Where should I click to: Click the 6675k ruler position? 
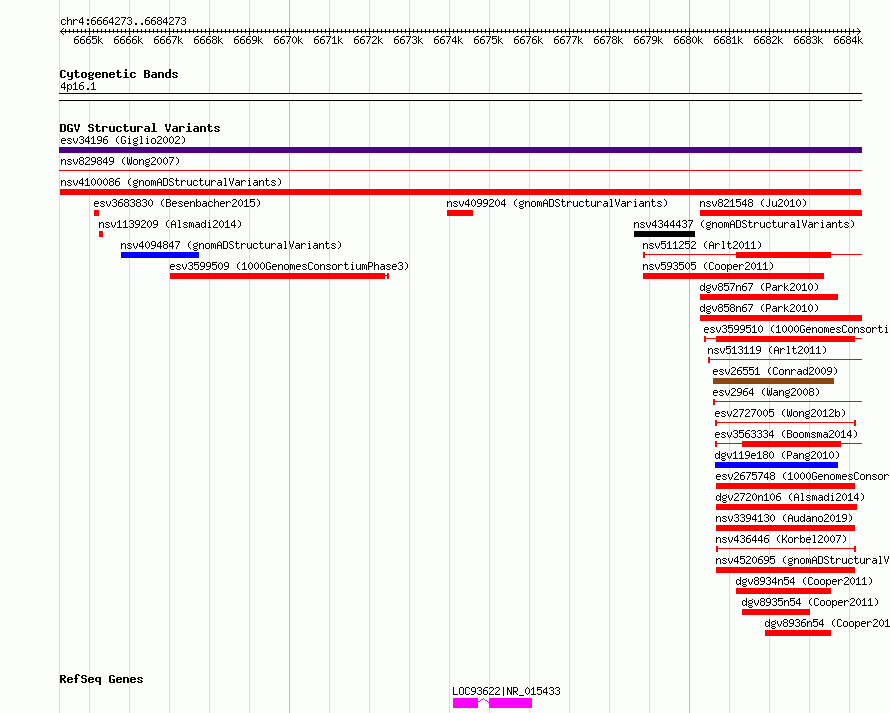point(488,40)
